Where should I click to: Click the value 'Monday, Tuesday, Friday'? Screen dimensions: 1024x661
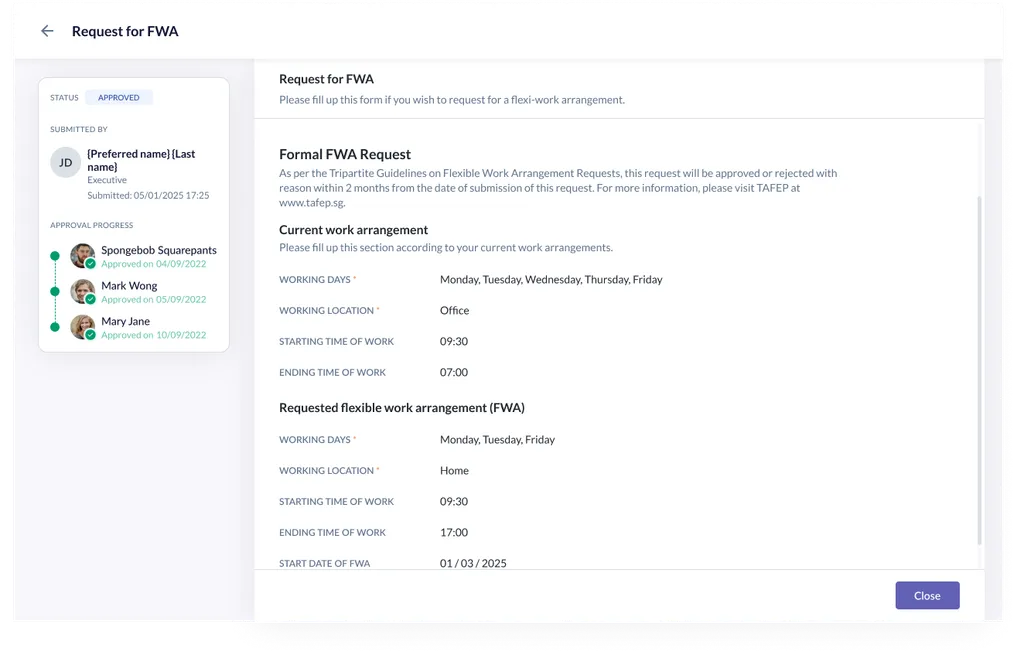(498, 440)
